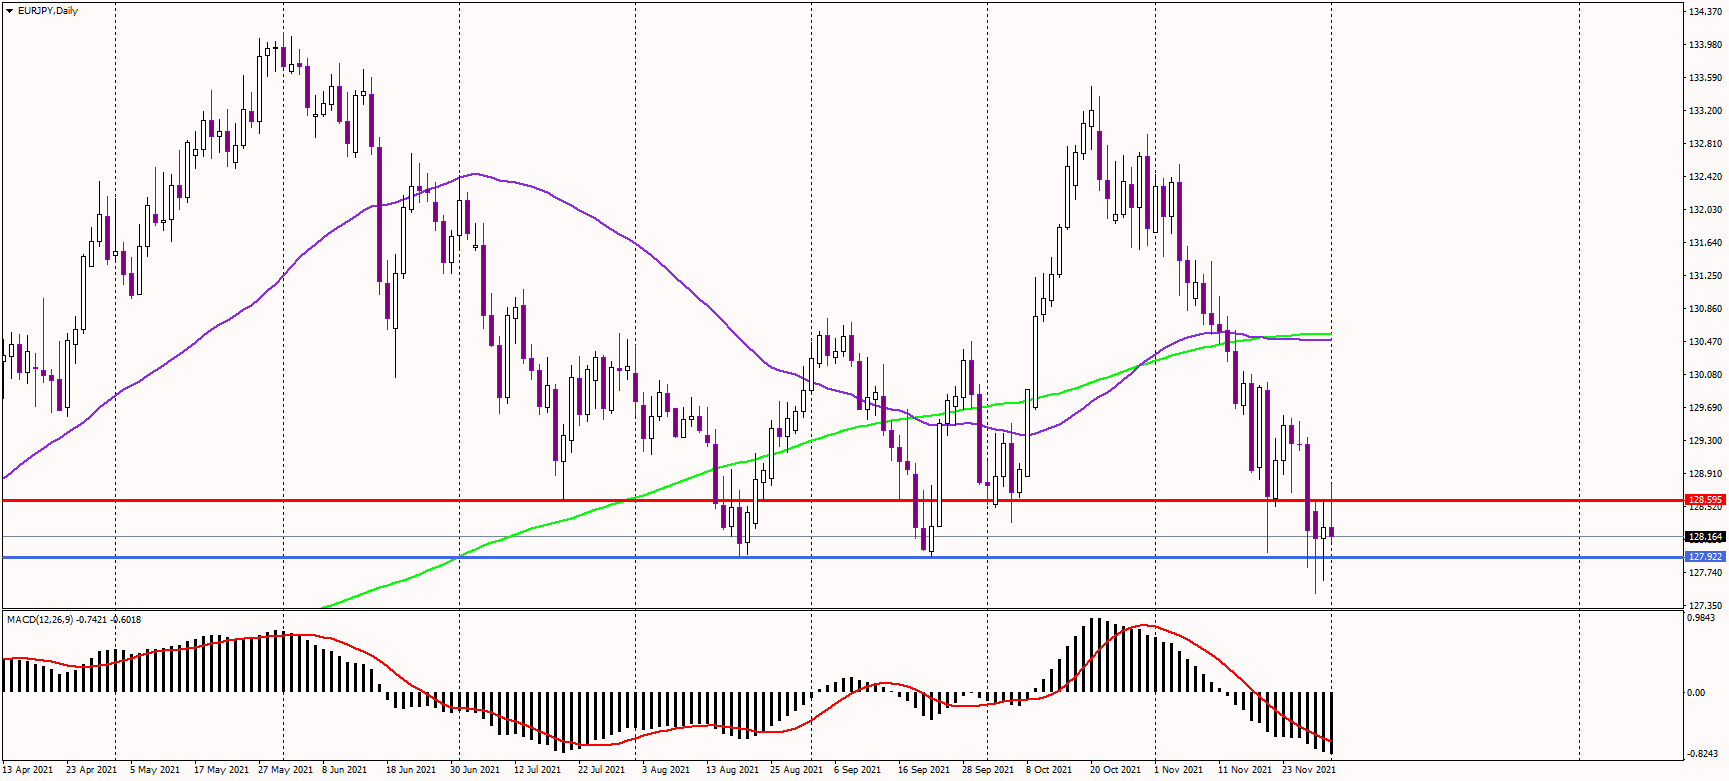
Task: Click the 1 Nov 2021 date label
Action: 1179,770
